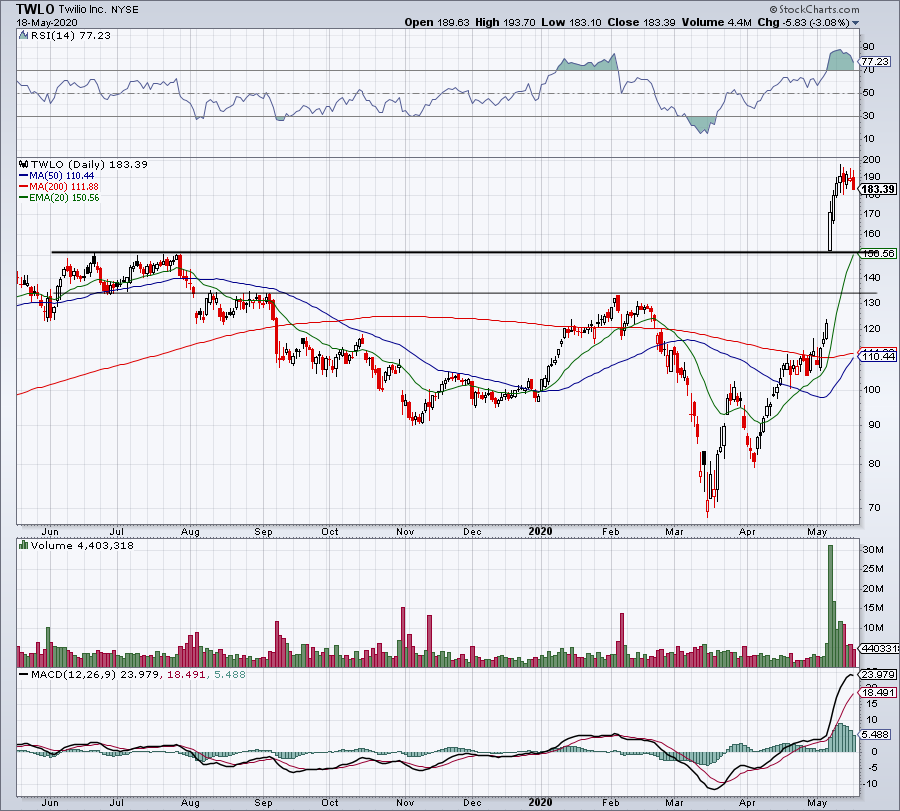Click the candlestick icon beside TWLO (Daily)
This screenshot has width=900, height=811.
[24, 165]
